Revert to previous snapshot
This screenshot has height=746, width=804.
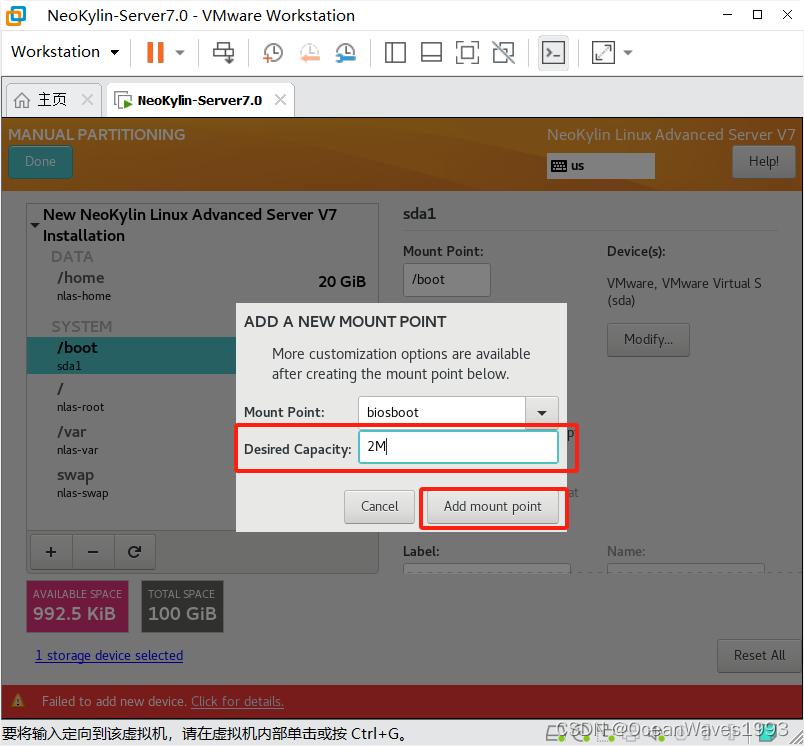[310, 52]
